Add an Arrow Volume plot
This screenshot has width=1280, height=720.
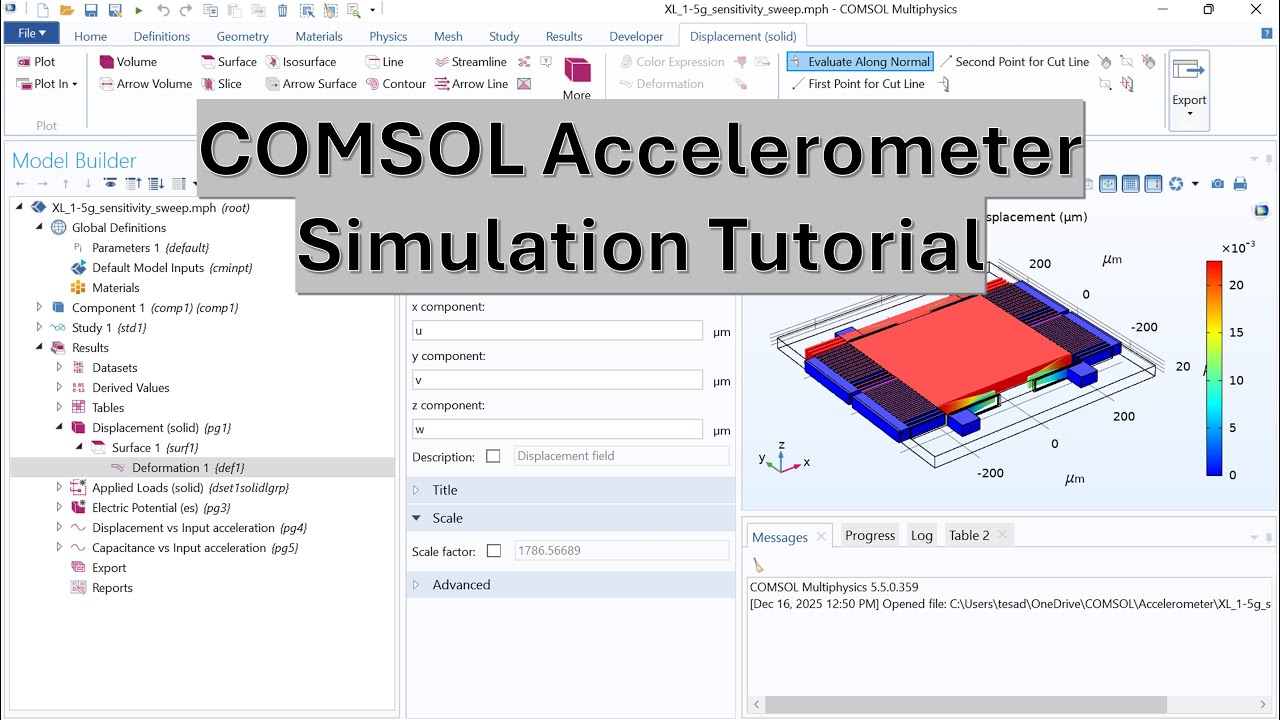click(x=145, y=84)
